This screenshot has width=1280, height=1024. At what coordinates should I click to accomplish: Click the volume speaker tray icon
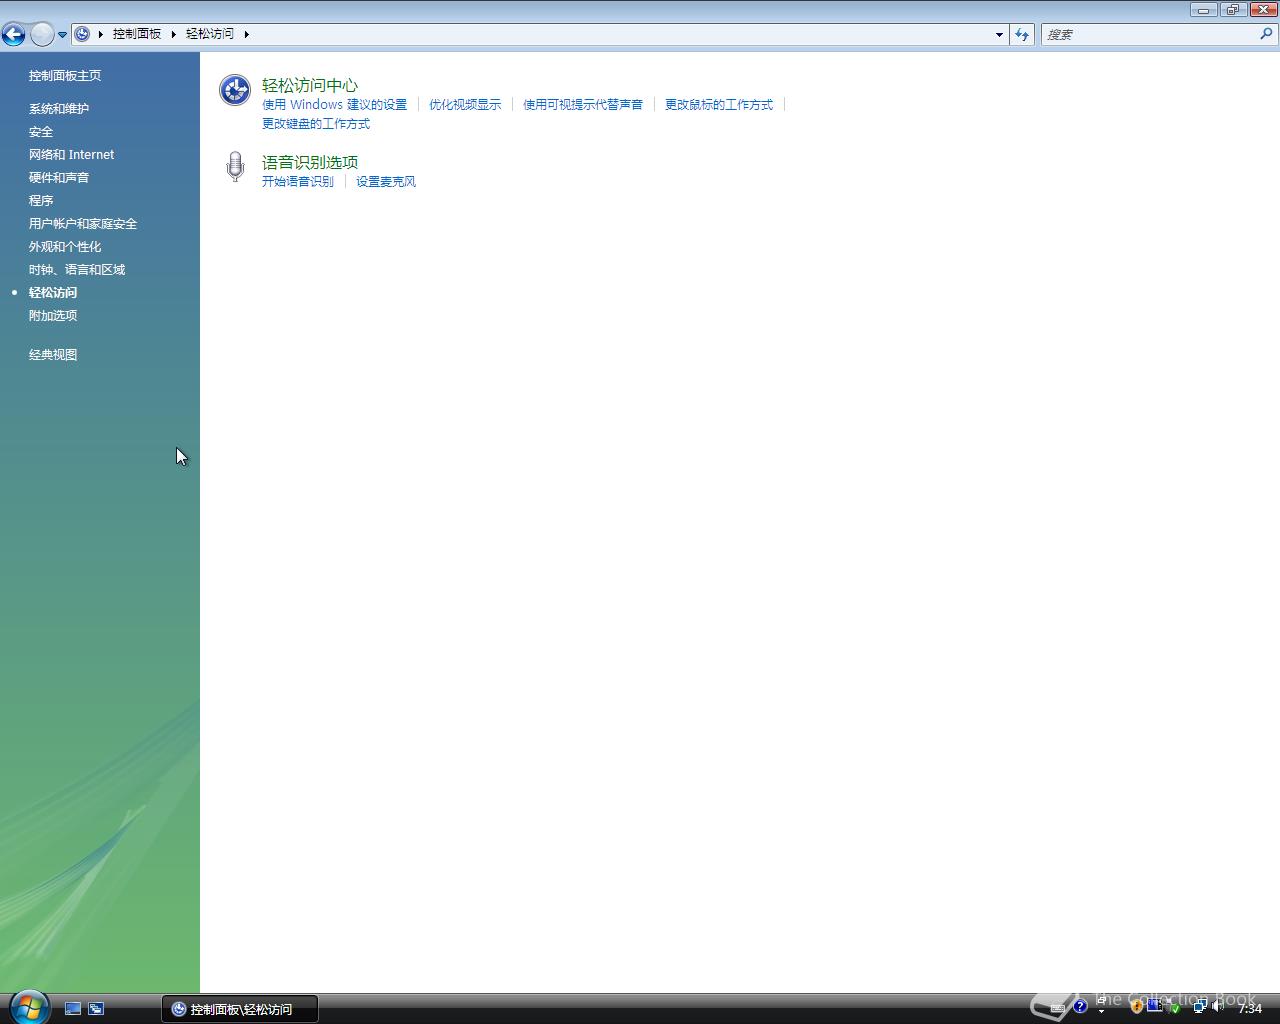point(1218,1006)
